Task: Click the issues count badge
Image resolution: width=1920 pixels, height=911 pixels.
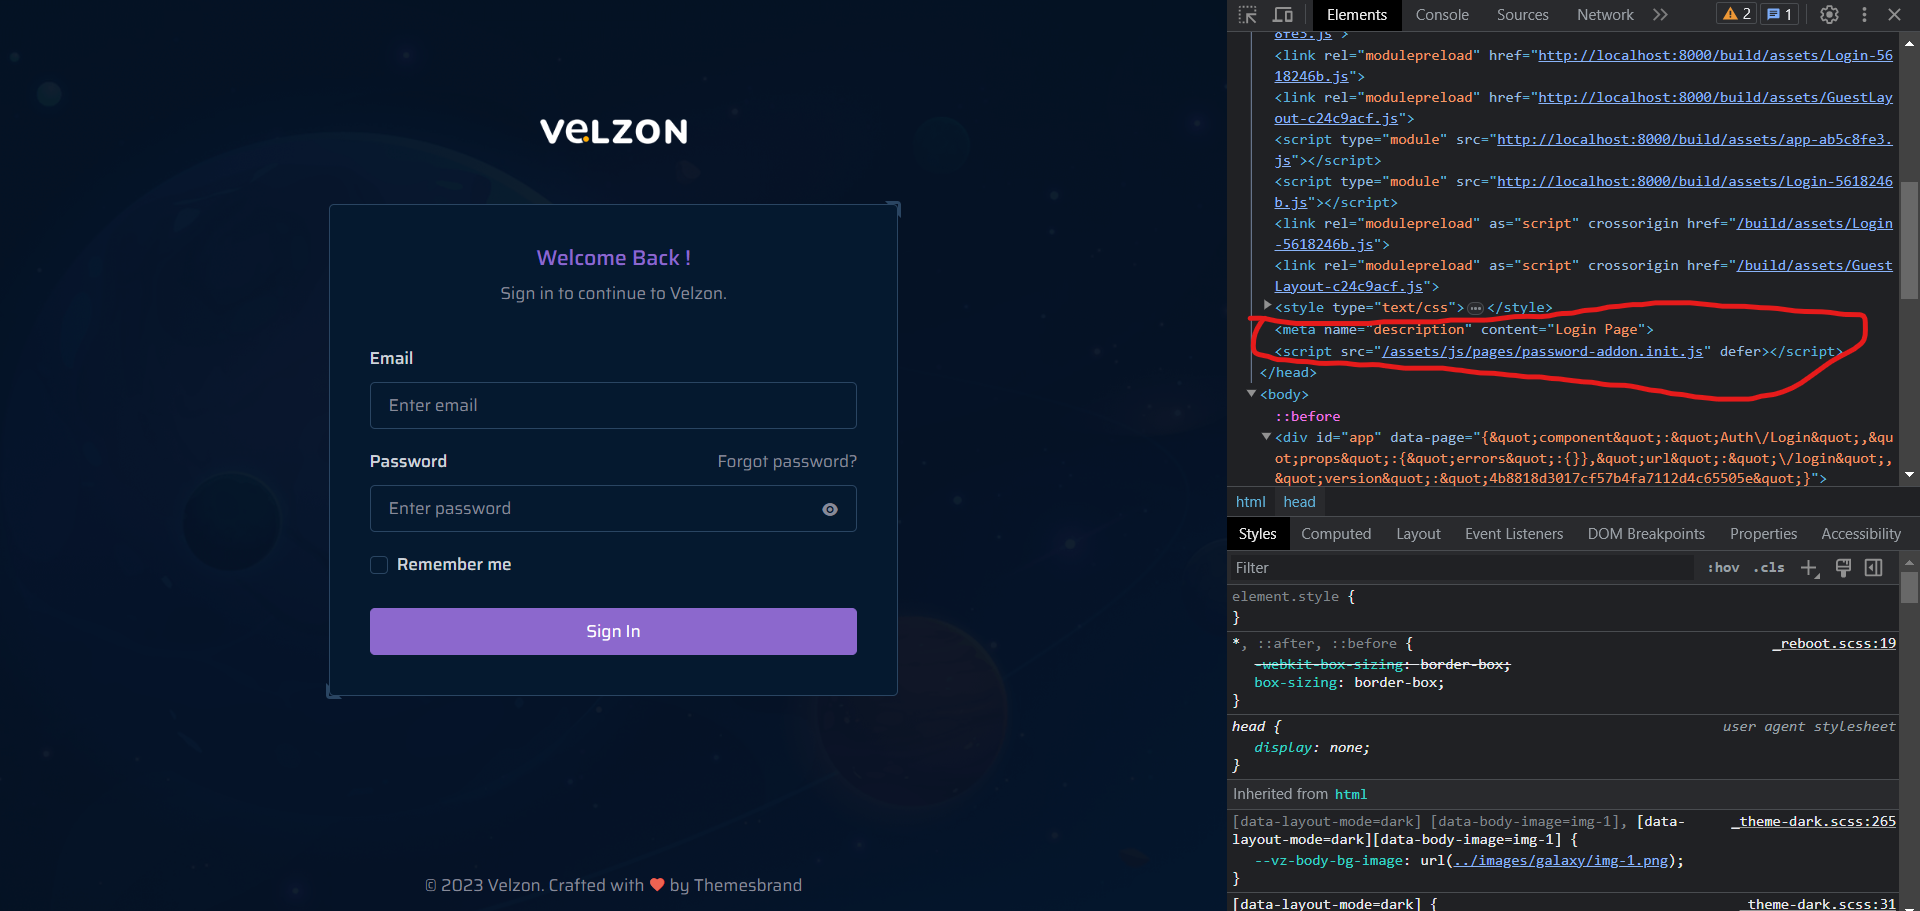Action: click(1779, 14)
